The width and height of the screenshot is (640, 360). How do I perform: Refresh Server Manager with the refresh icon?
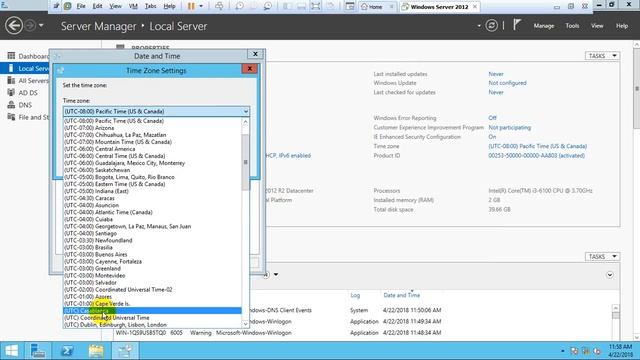(x=491, y=26)
